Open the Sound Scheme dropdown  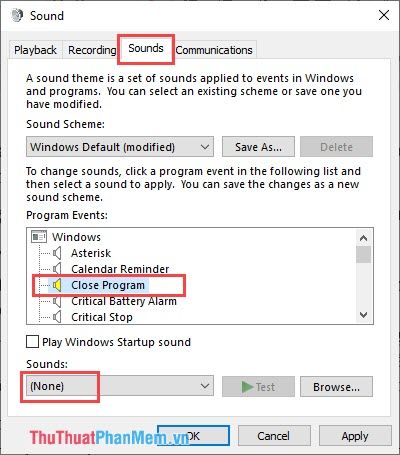tap(120, 147)
